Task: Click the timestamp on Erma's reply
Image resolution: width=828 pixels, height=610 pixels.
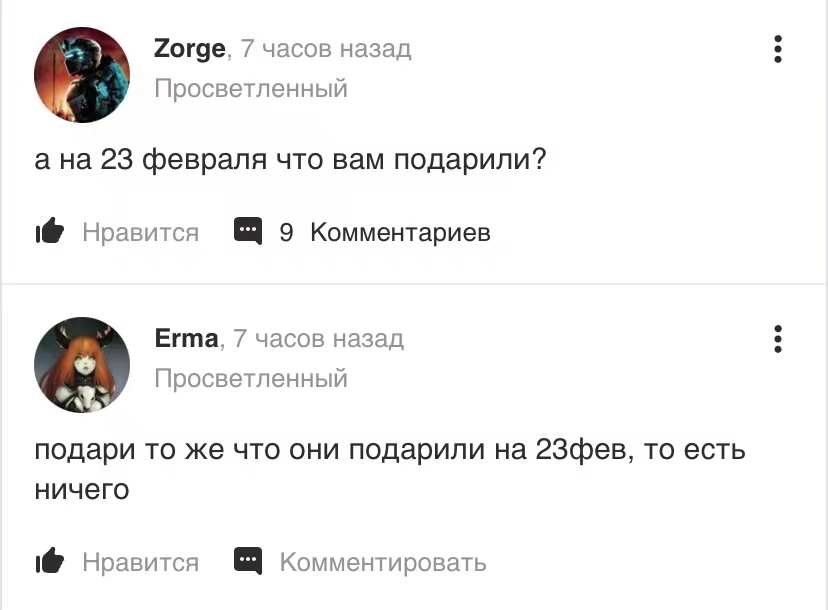Action: pyautogui.click(x=318, y=339)
